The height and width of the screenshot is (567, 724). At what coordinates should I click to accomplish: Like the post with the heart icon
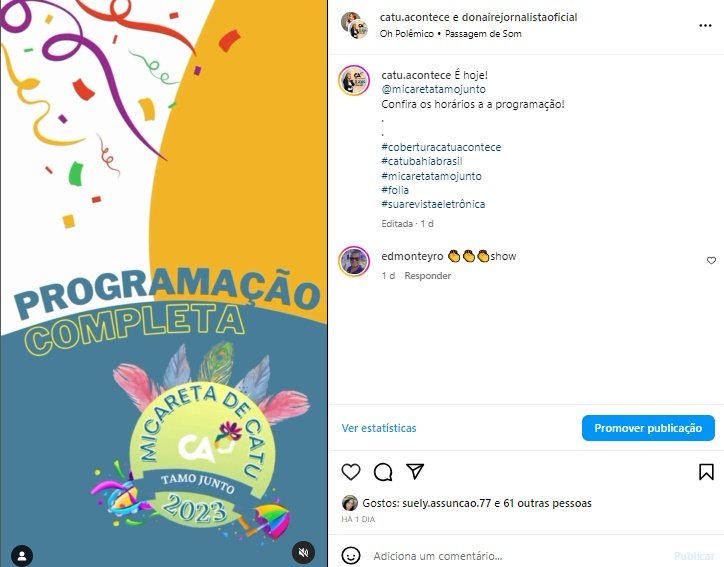[351, 472]
